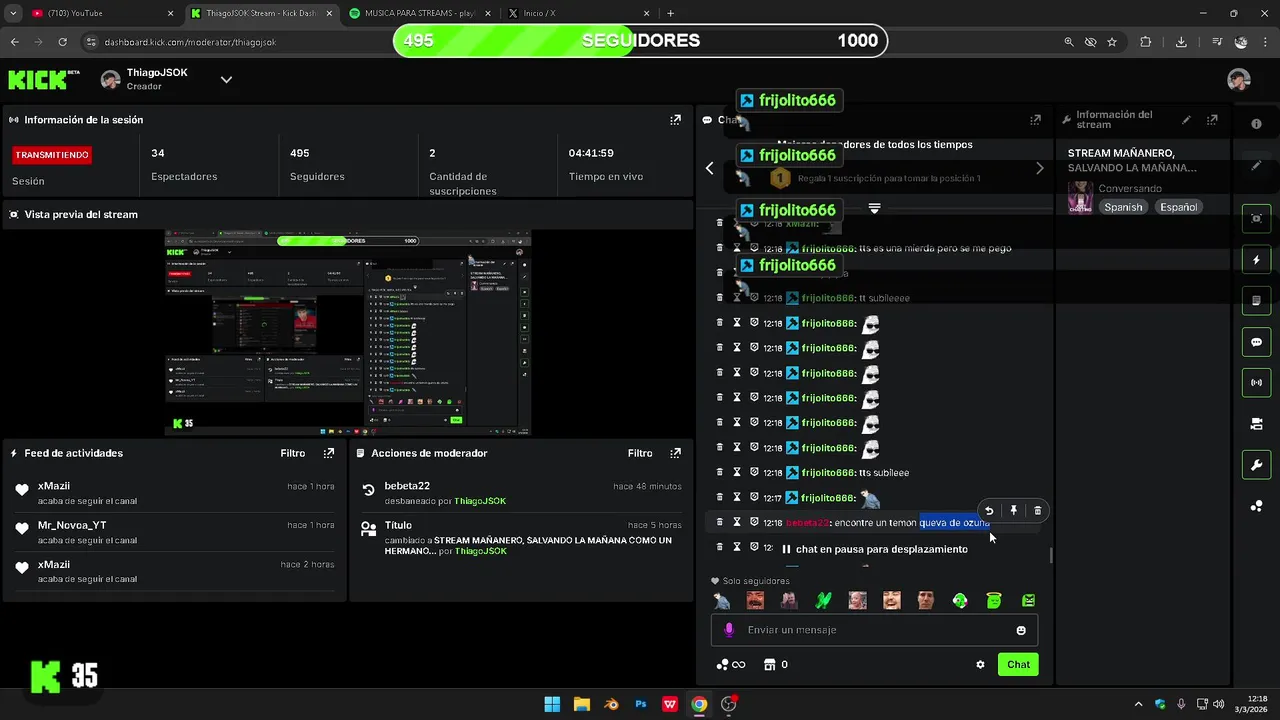Pin the bebeta22 message
Image resolution: width=1280 pixels, height=720 pixels.
pyautogui.click(x=1013, y=511)
